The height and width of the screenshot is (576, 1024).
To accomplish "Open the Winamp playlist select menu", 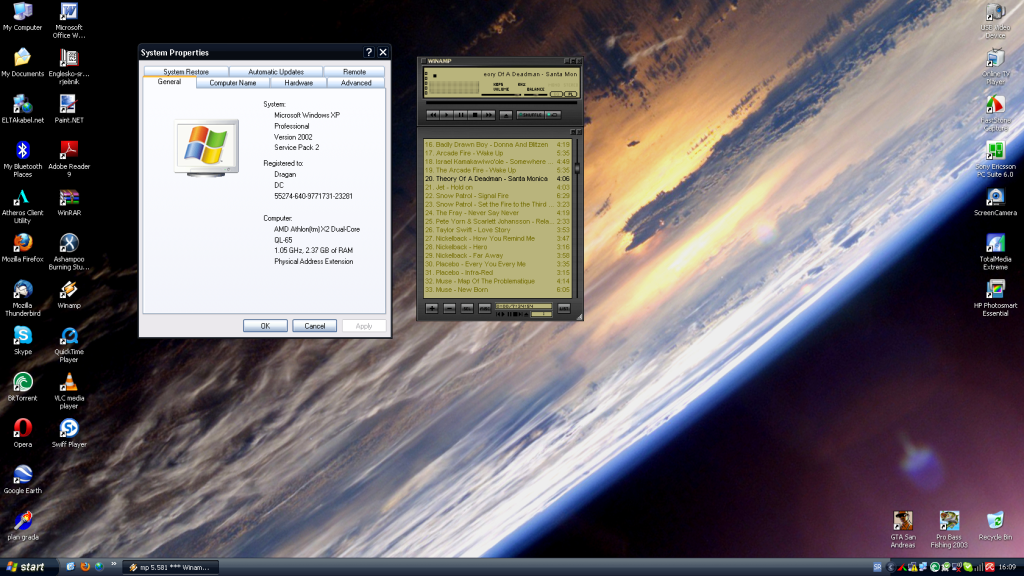I will point(467,308).
